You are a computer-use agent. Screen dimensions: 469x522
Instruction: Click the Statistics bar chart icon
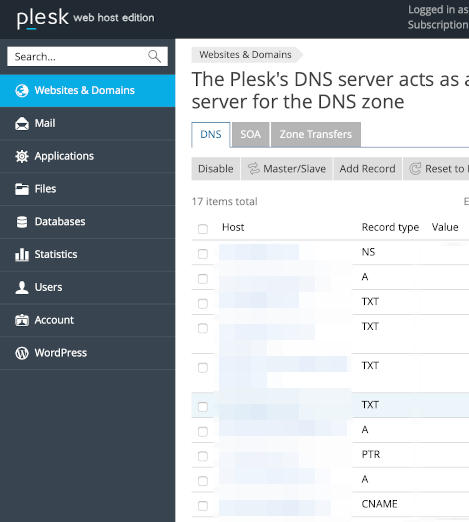pyautogui.click(x=22, y=254)
